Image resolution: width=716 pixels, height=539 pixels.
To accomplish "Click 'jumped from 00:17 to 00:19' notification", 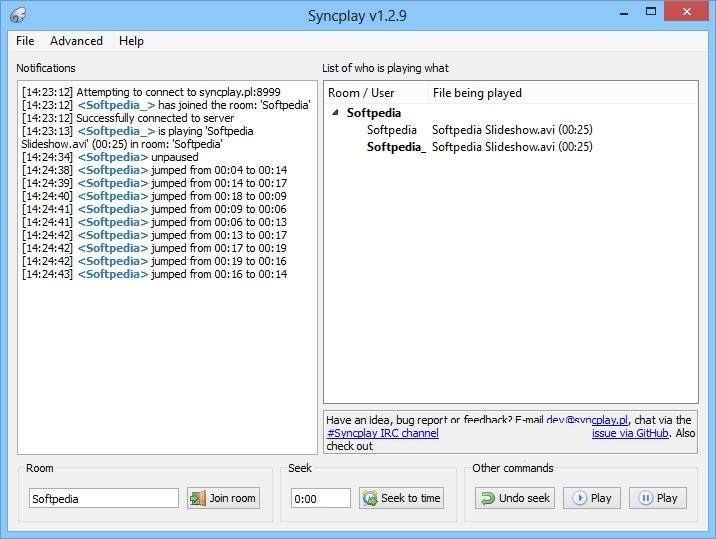I will click(154, 248).
